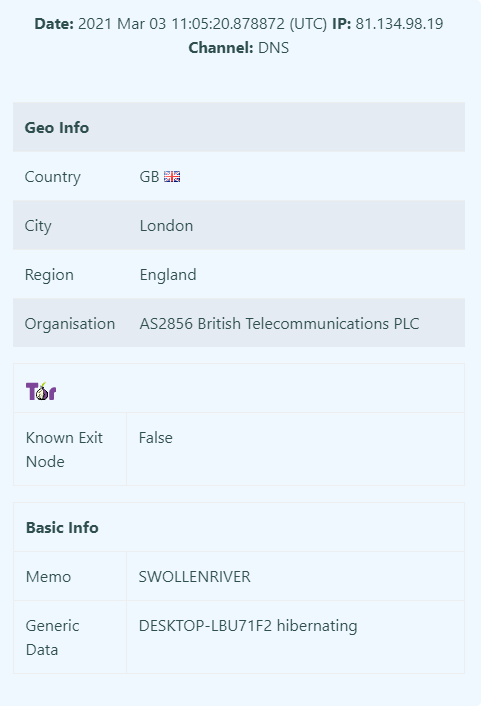
Task: Click the Country label
Action: tap(52, 177)
